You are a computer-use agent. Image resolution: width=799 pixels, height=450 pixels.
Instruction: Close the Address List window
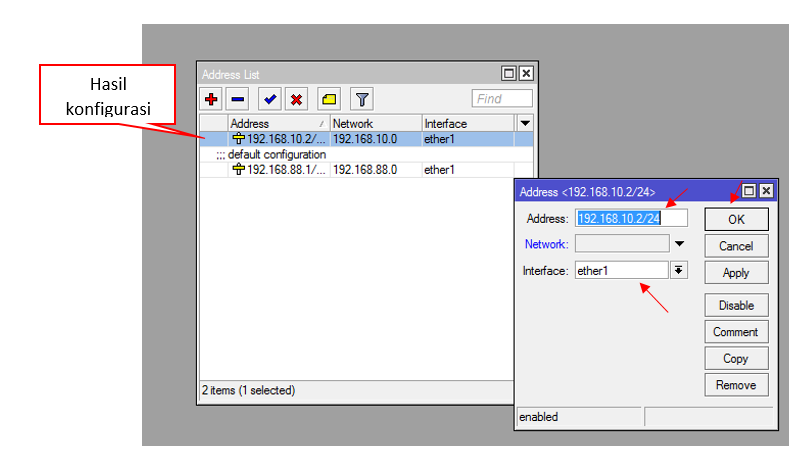[526, 73]
